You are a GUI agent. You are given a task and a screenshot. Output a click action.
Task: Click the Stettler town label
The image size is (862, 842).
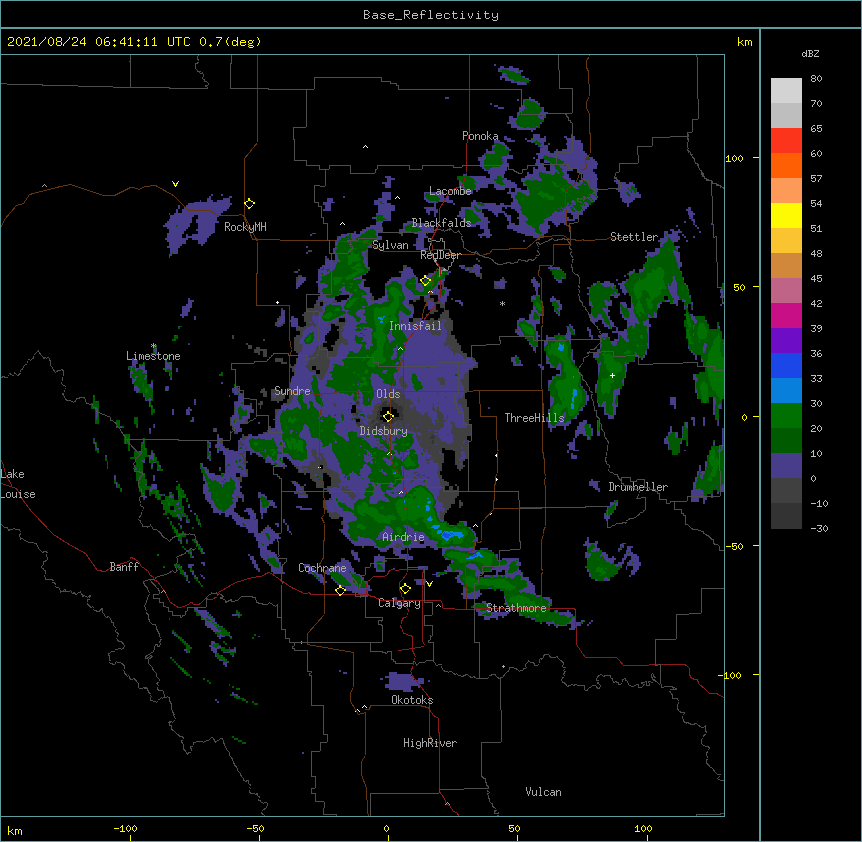pos(634,237)
